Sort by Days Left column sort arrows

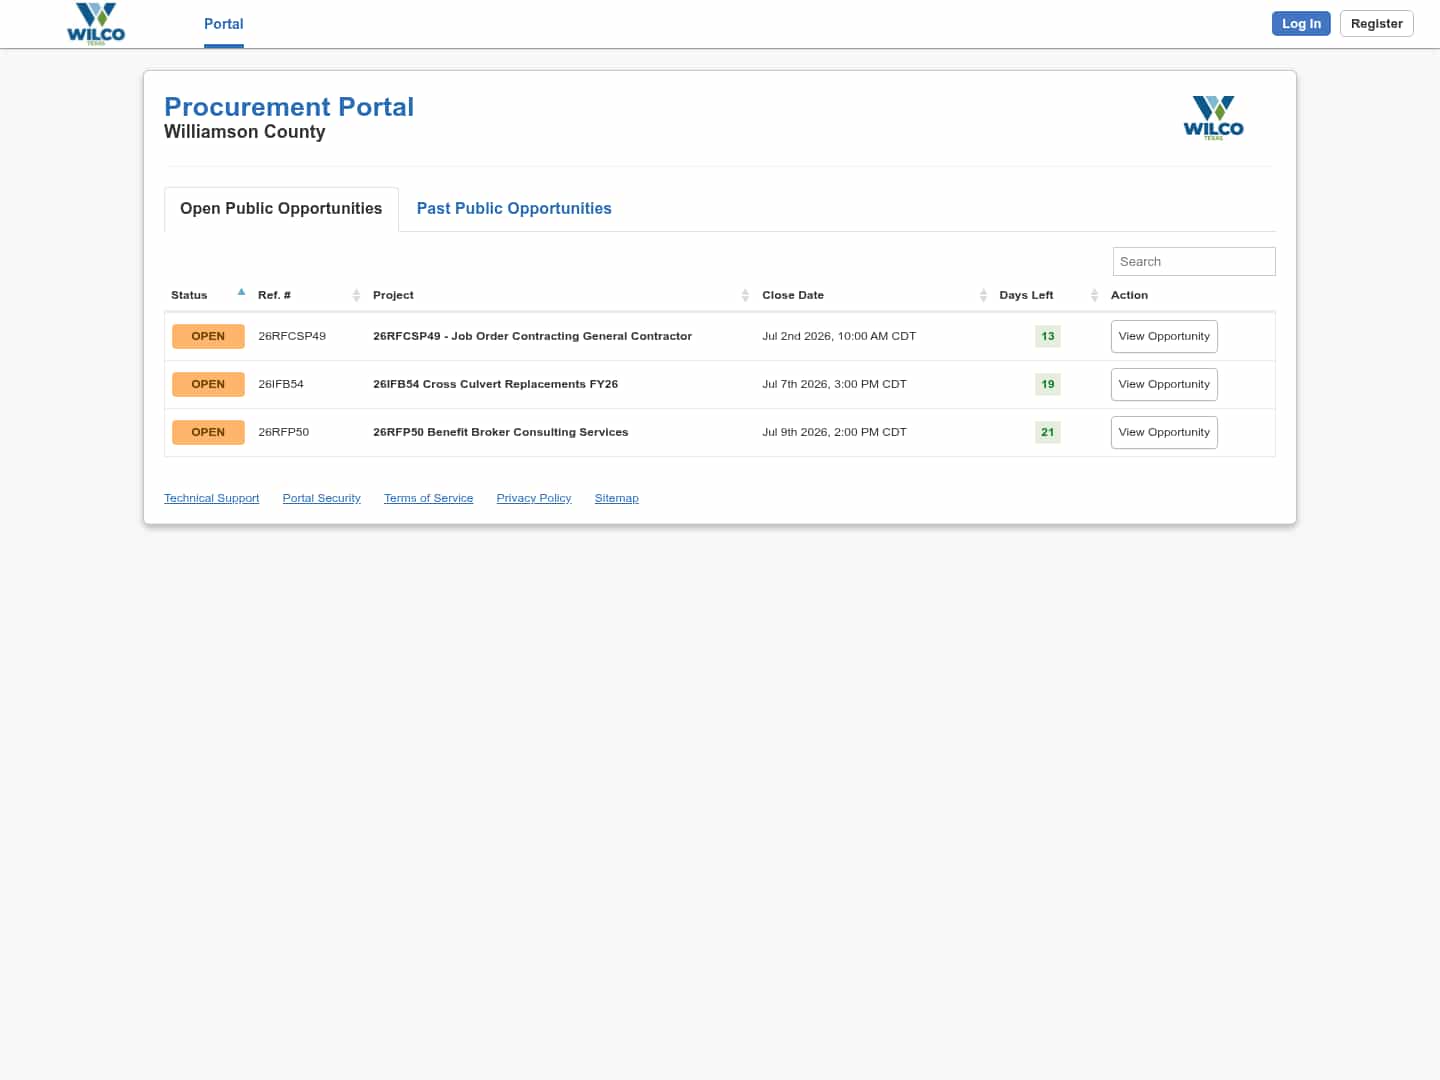(x=1094, y=295)
